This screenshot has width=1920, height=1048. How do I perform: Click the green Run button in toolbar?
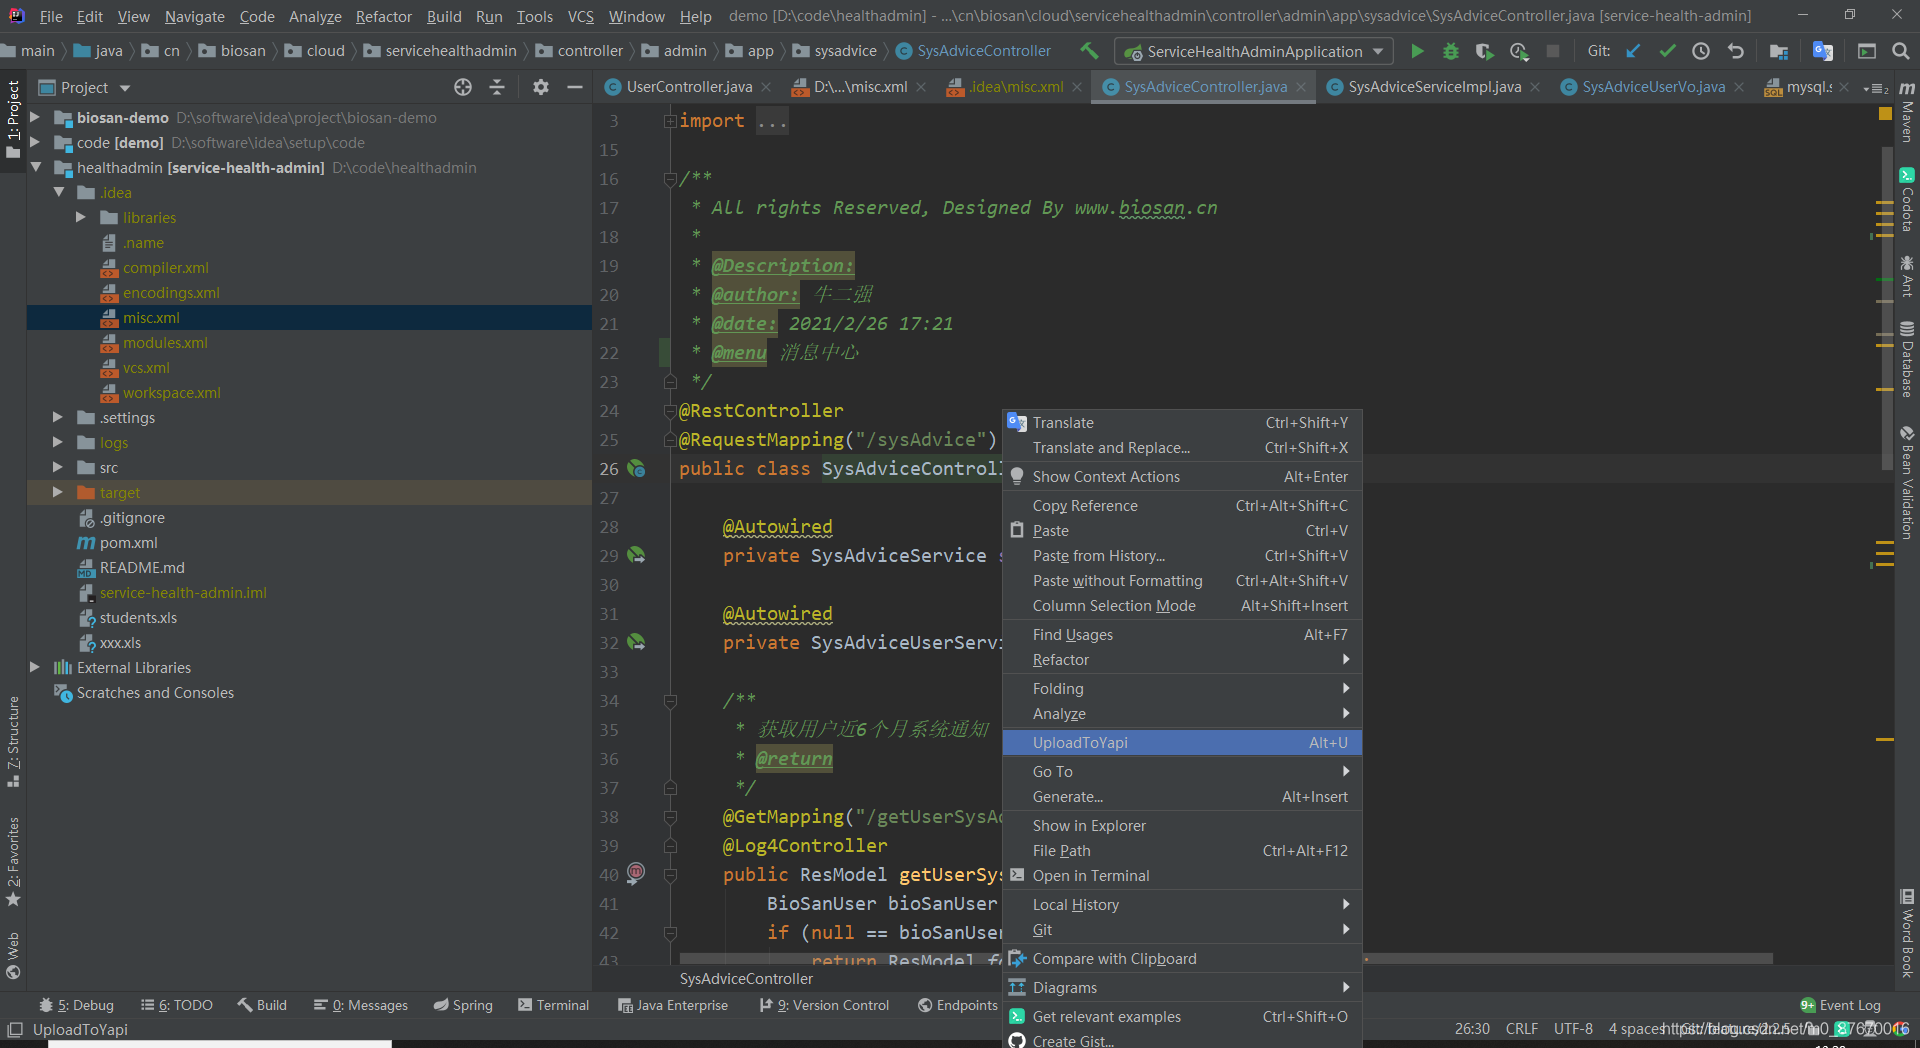pos(1417,51)
